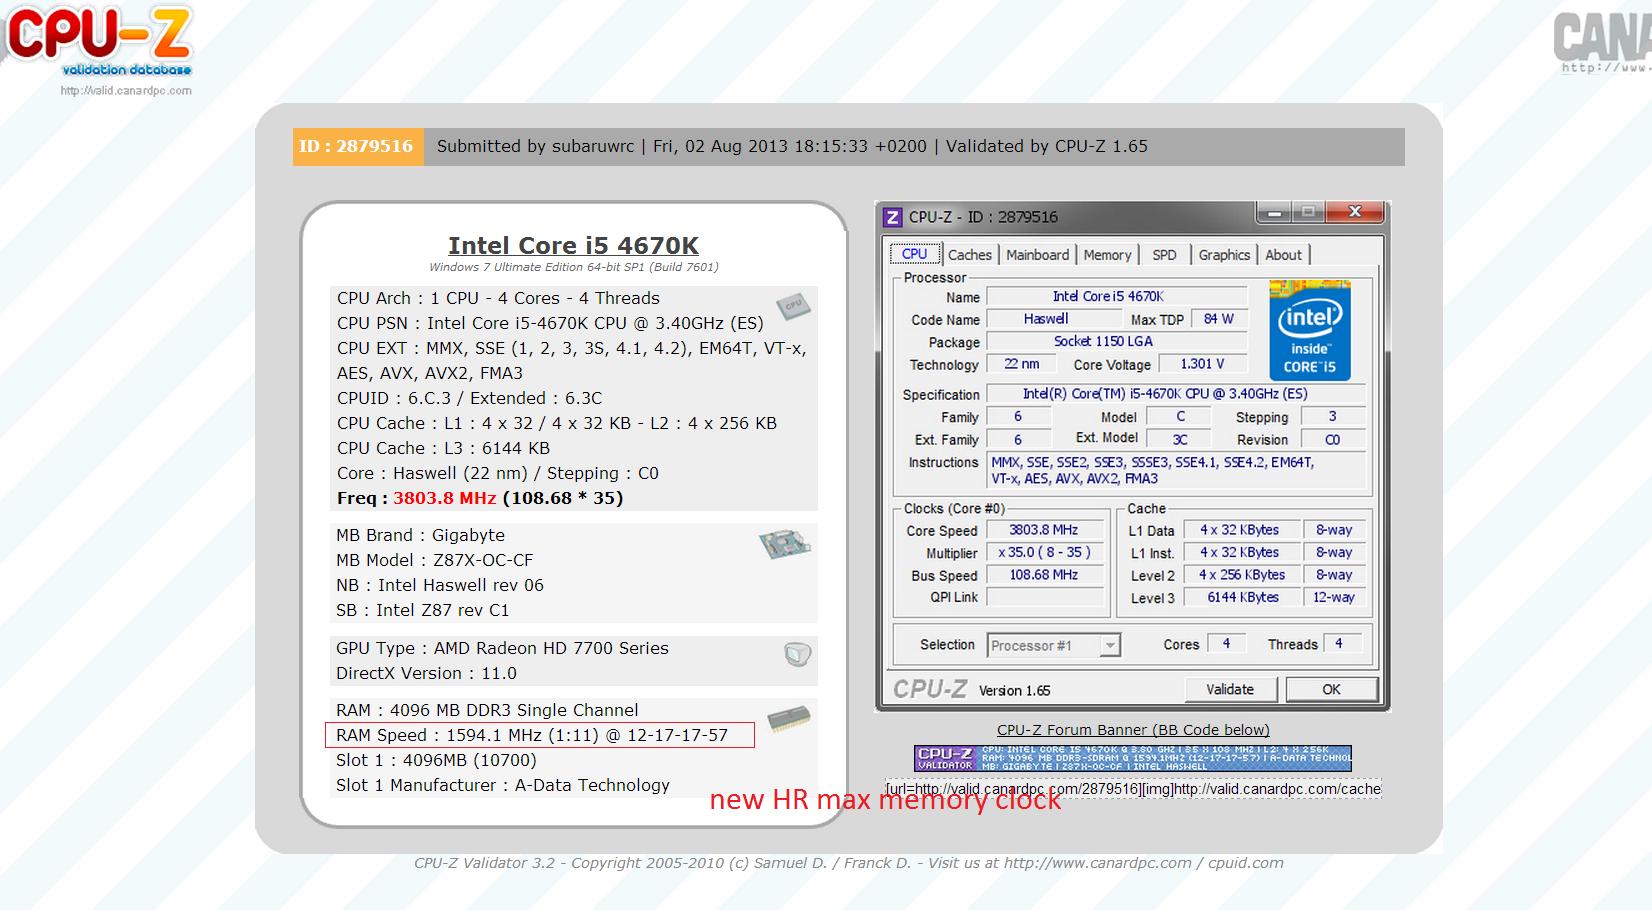
Task: Click the CPU-Z validation database logo
Action: 98,42
